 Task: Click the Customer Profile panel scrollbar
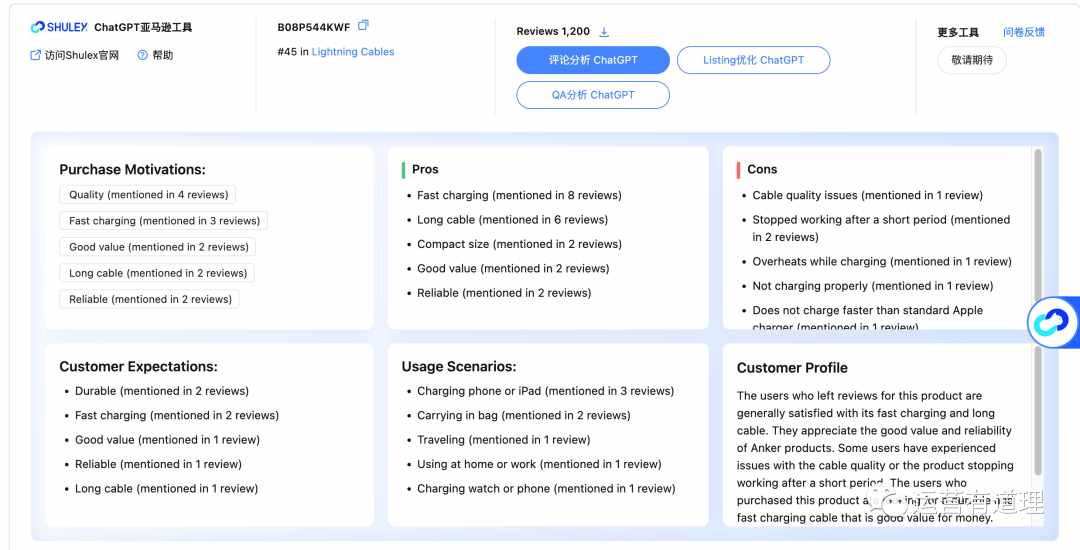1038,411
